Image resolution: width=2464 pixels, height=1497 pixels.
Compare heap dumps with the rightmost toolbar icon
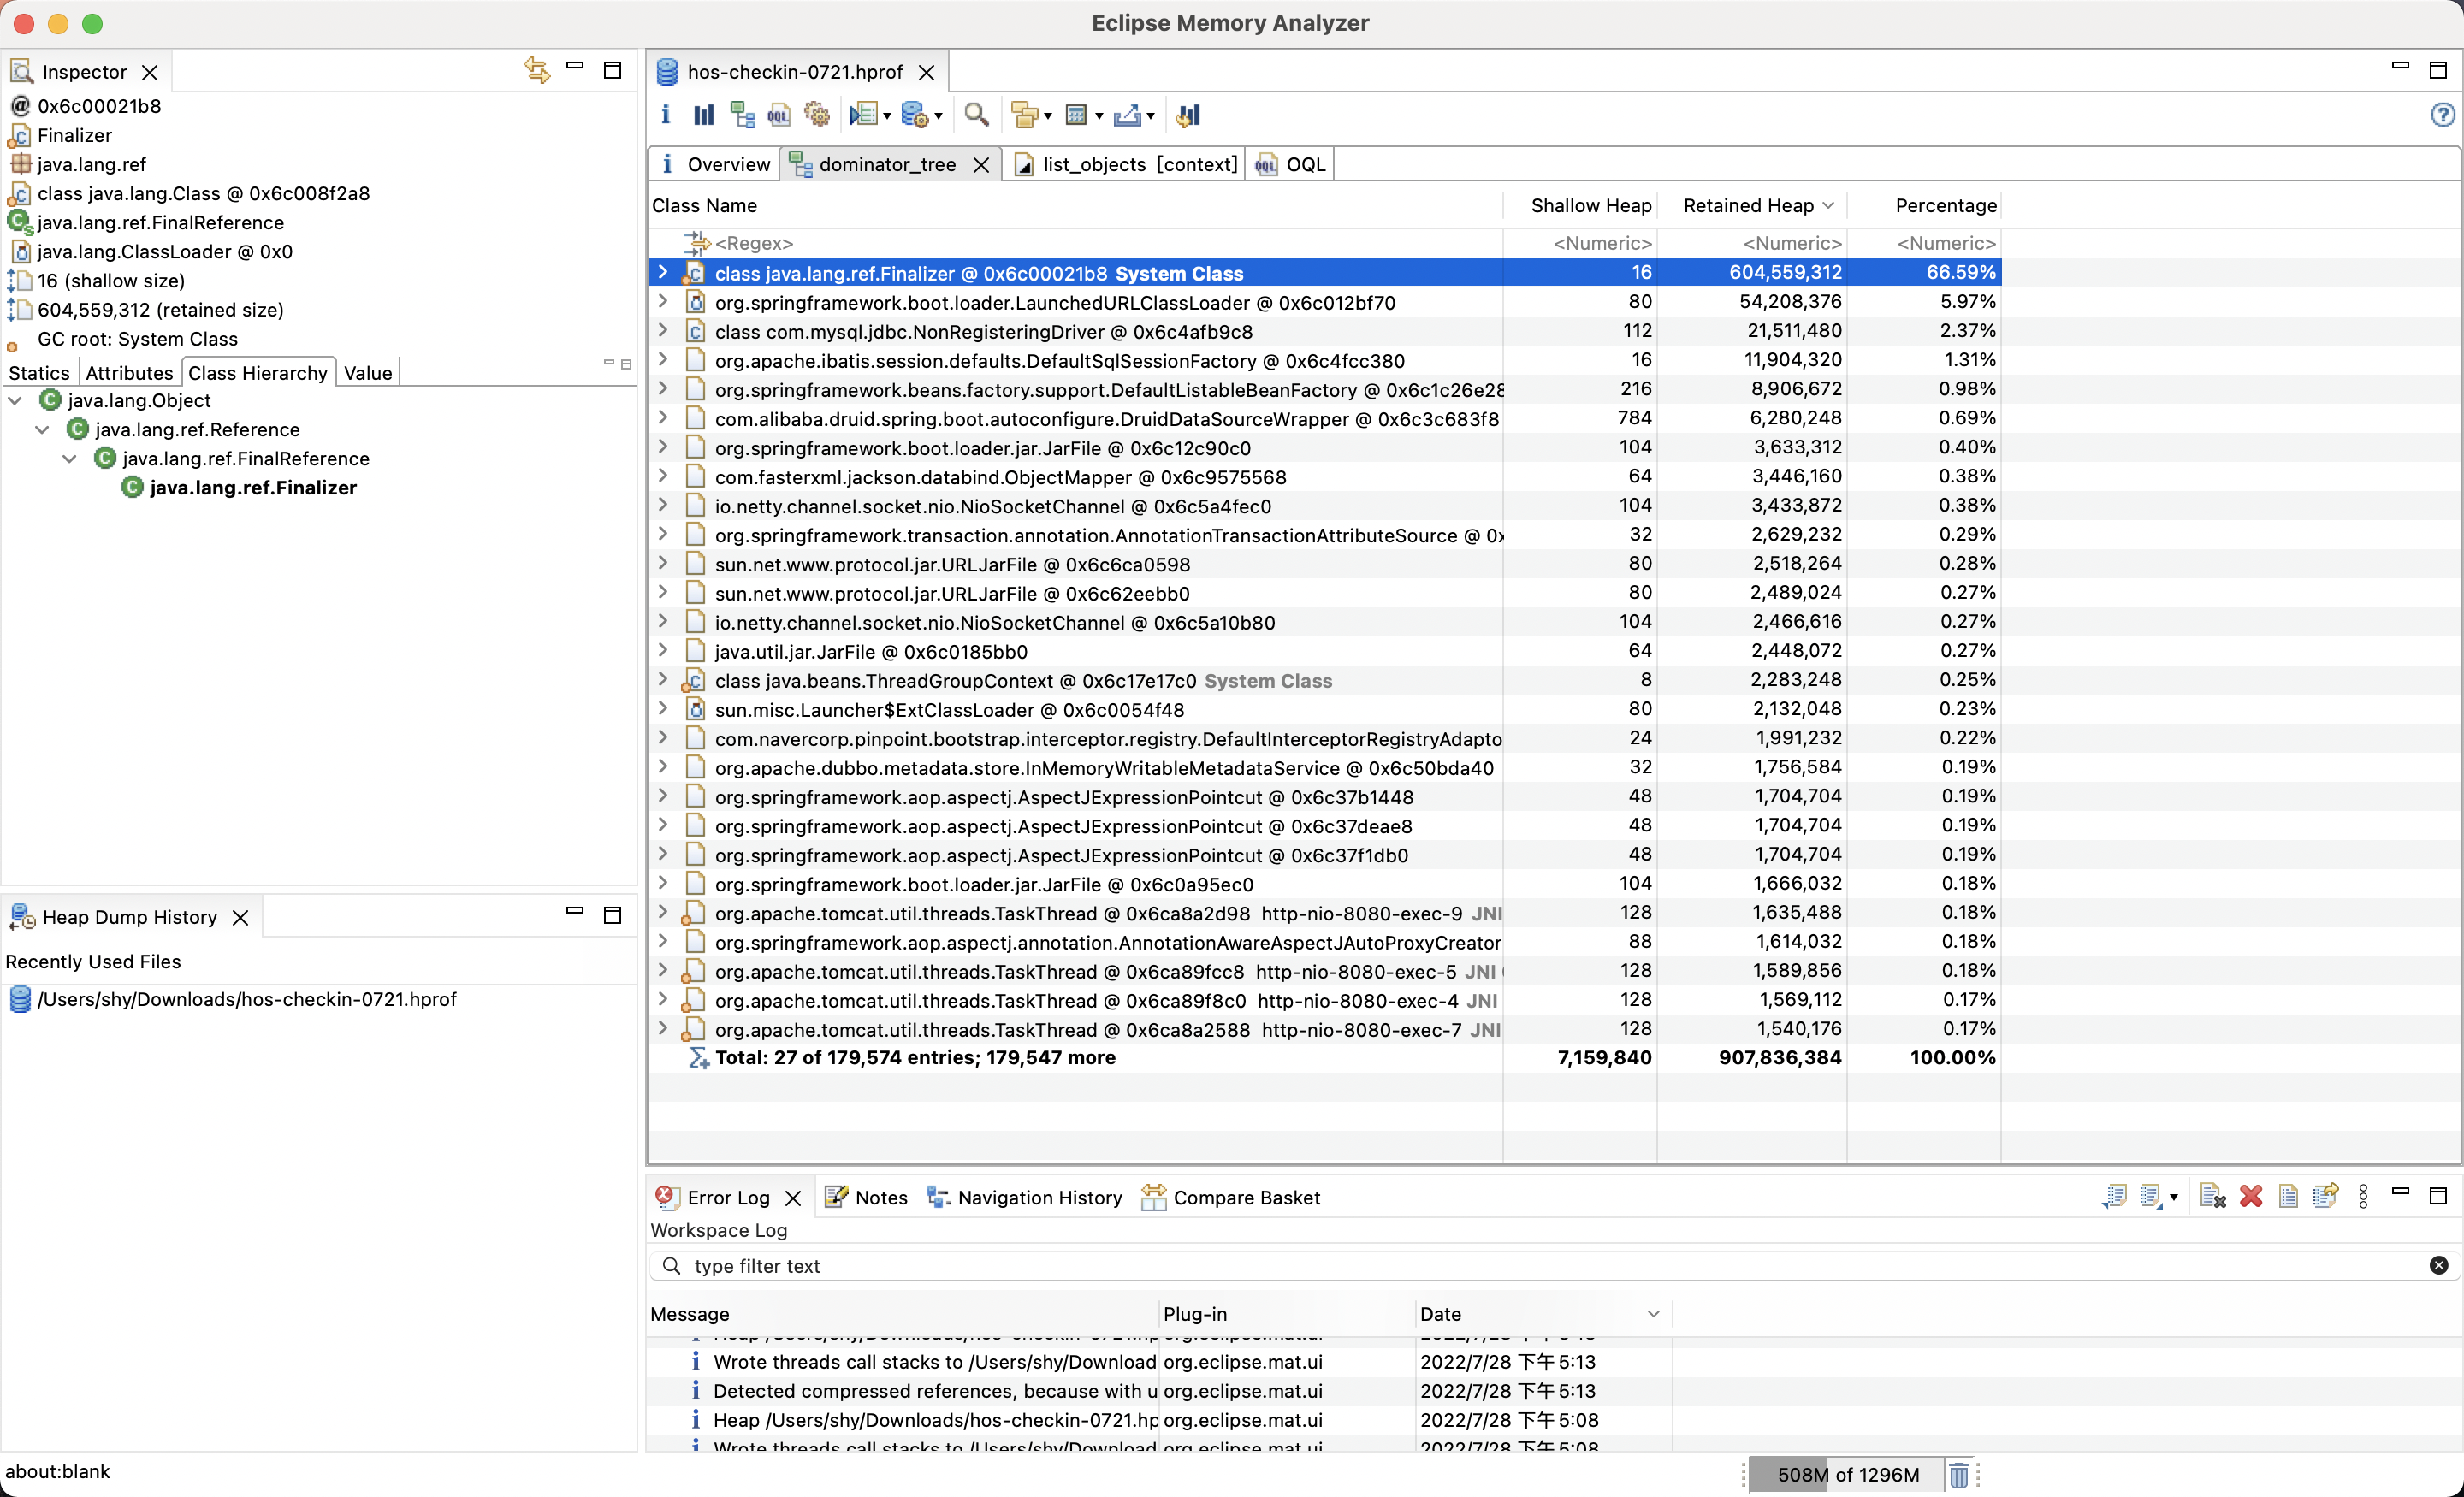(x=1188, y=114)
